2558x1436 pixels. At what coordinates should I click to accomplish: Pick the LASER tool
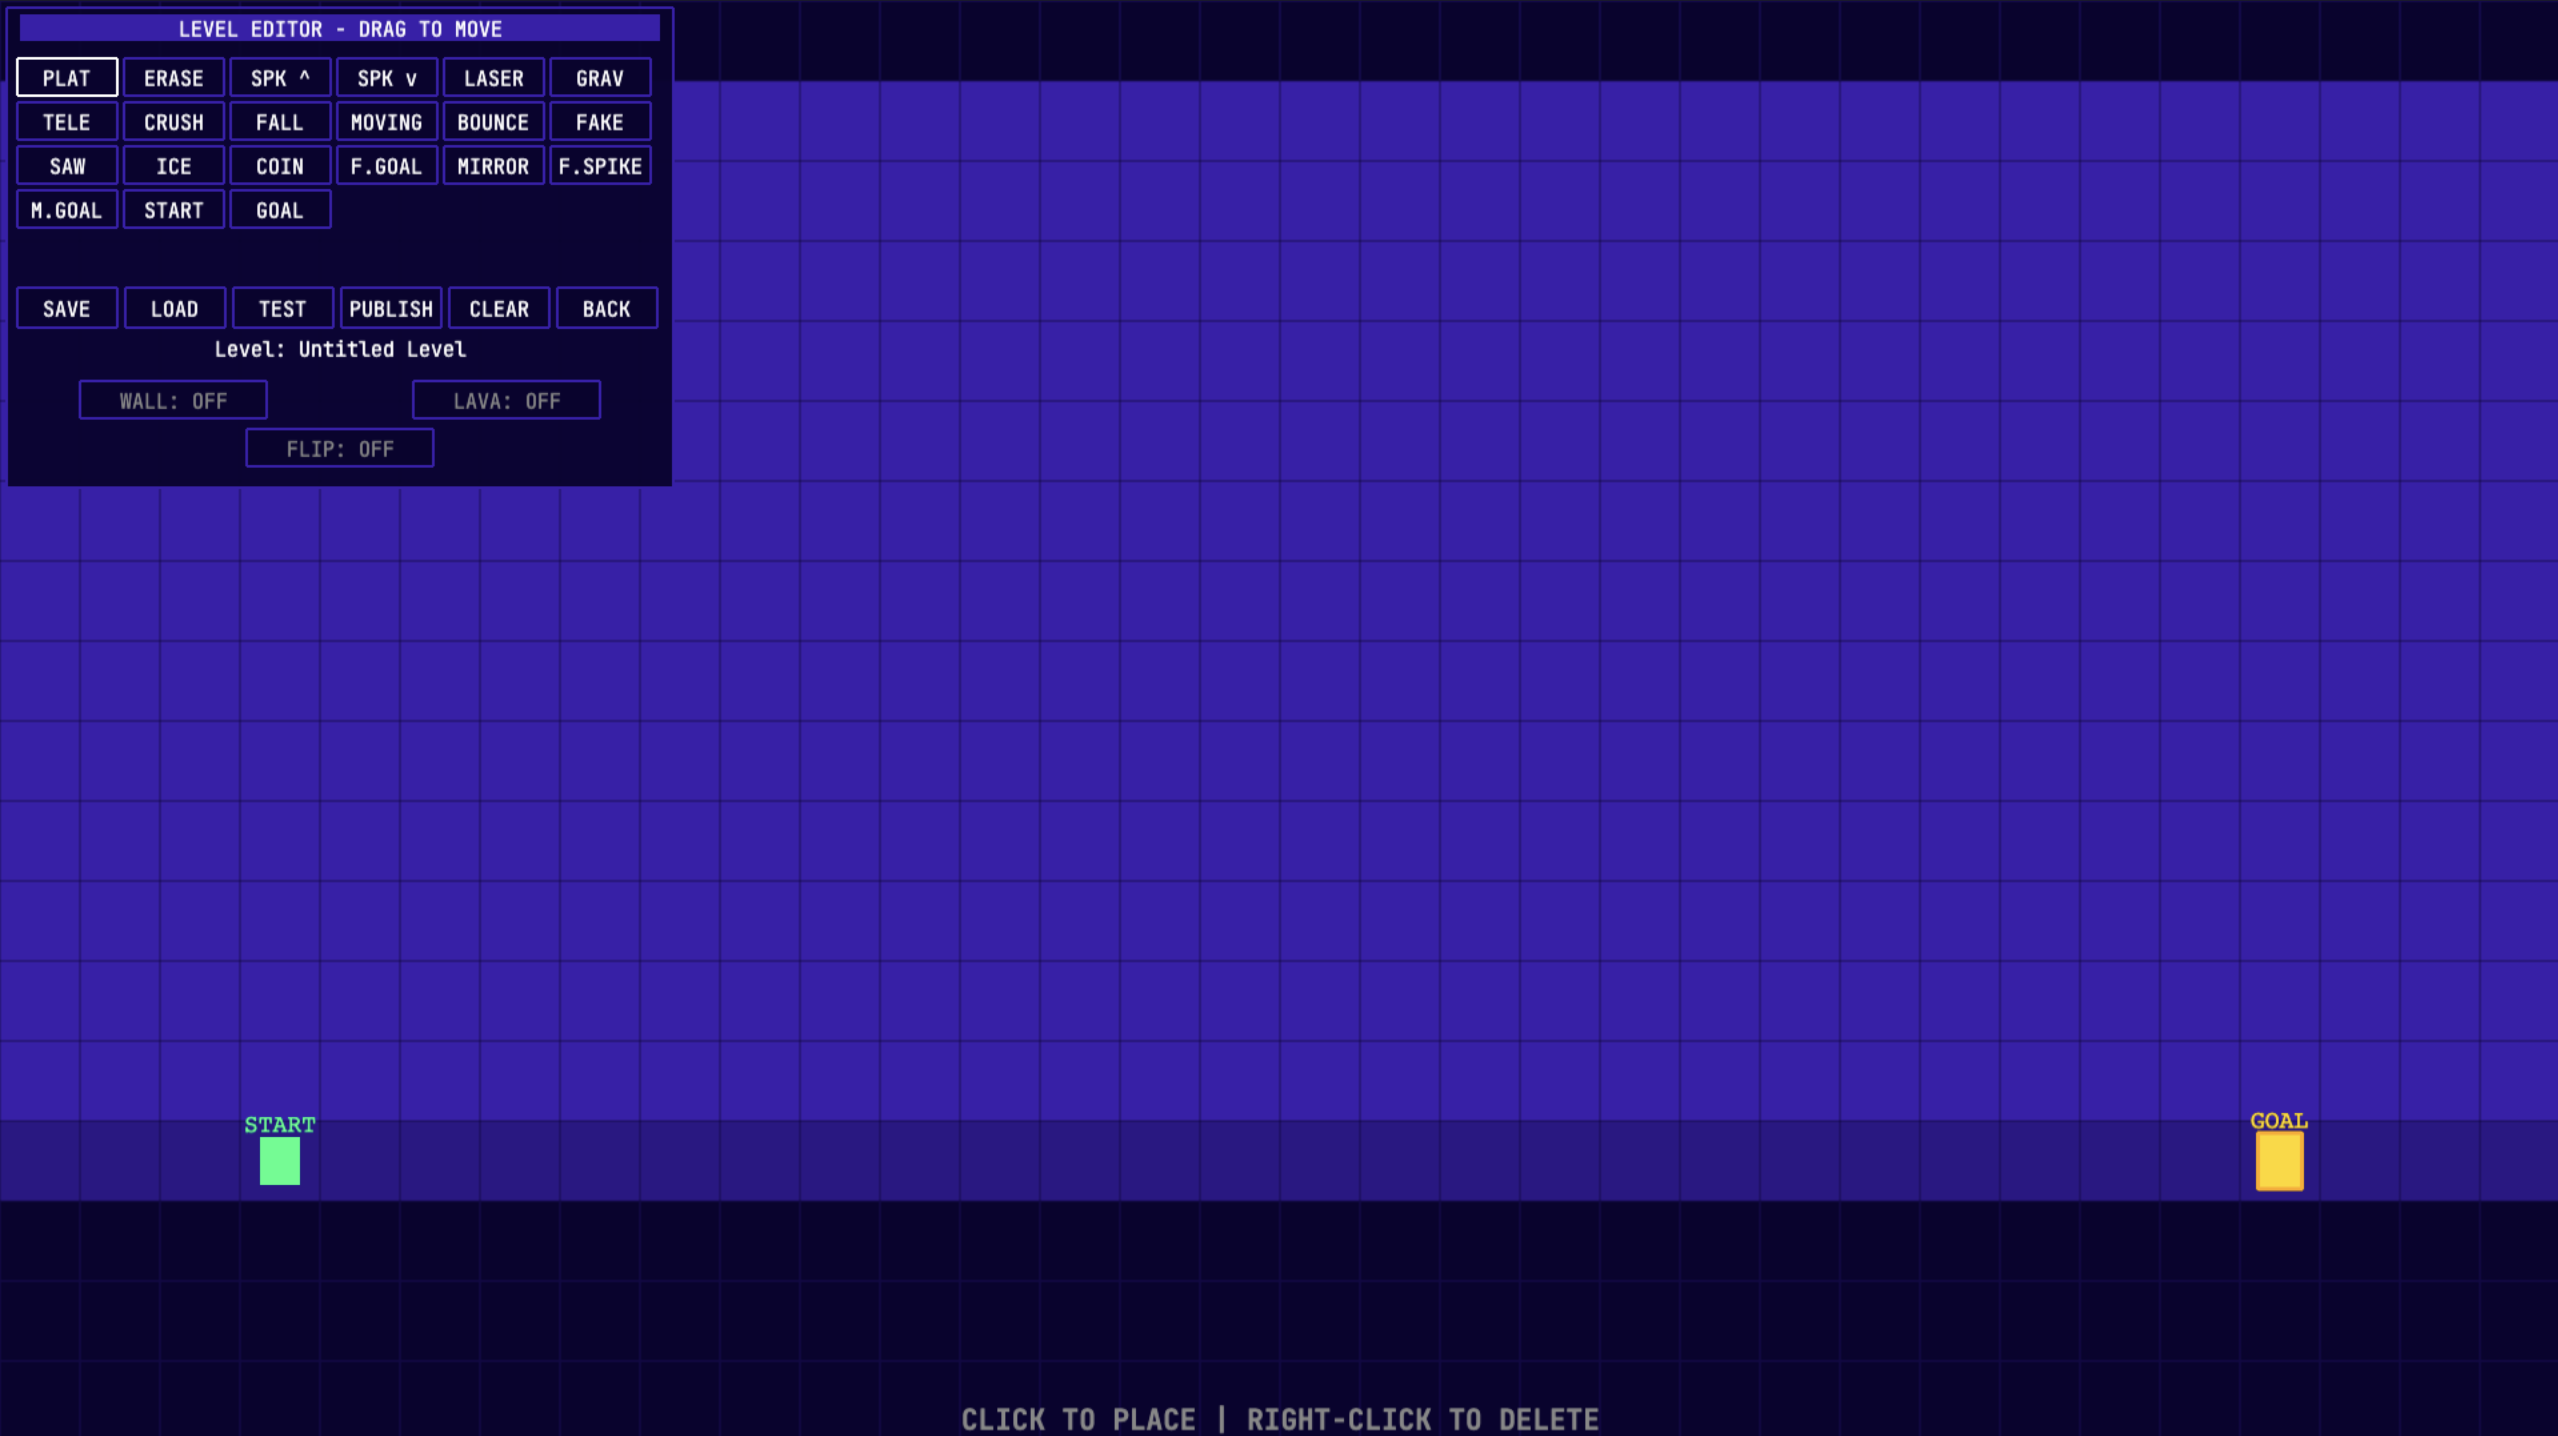click(x=493, y=78)
